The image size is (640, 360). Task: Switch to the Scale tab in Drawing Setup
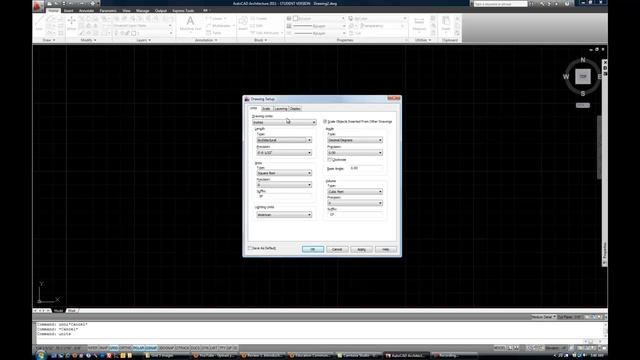tap(266, 109)
